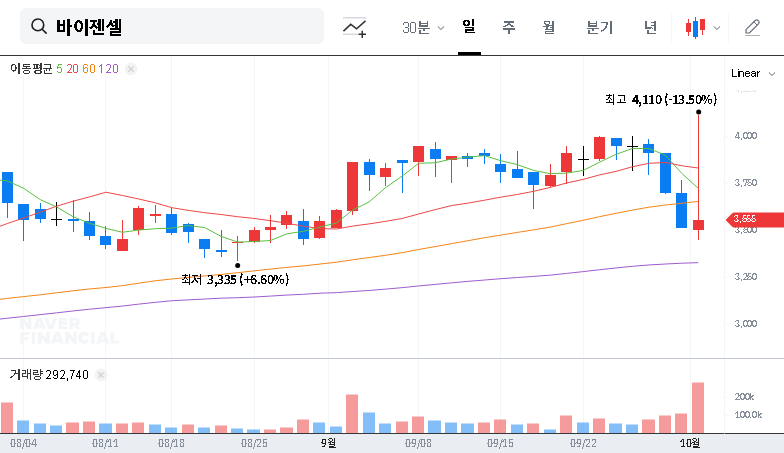This screenshot has width=784, height=453.
Task: Switch to the 주 weekly tab
Action: [x=508, y=27]
